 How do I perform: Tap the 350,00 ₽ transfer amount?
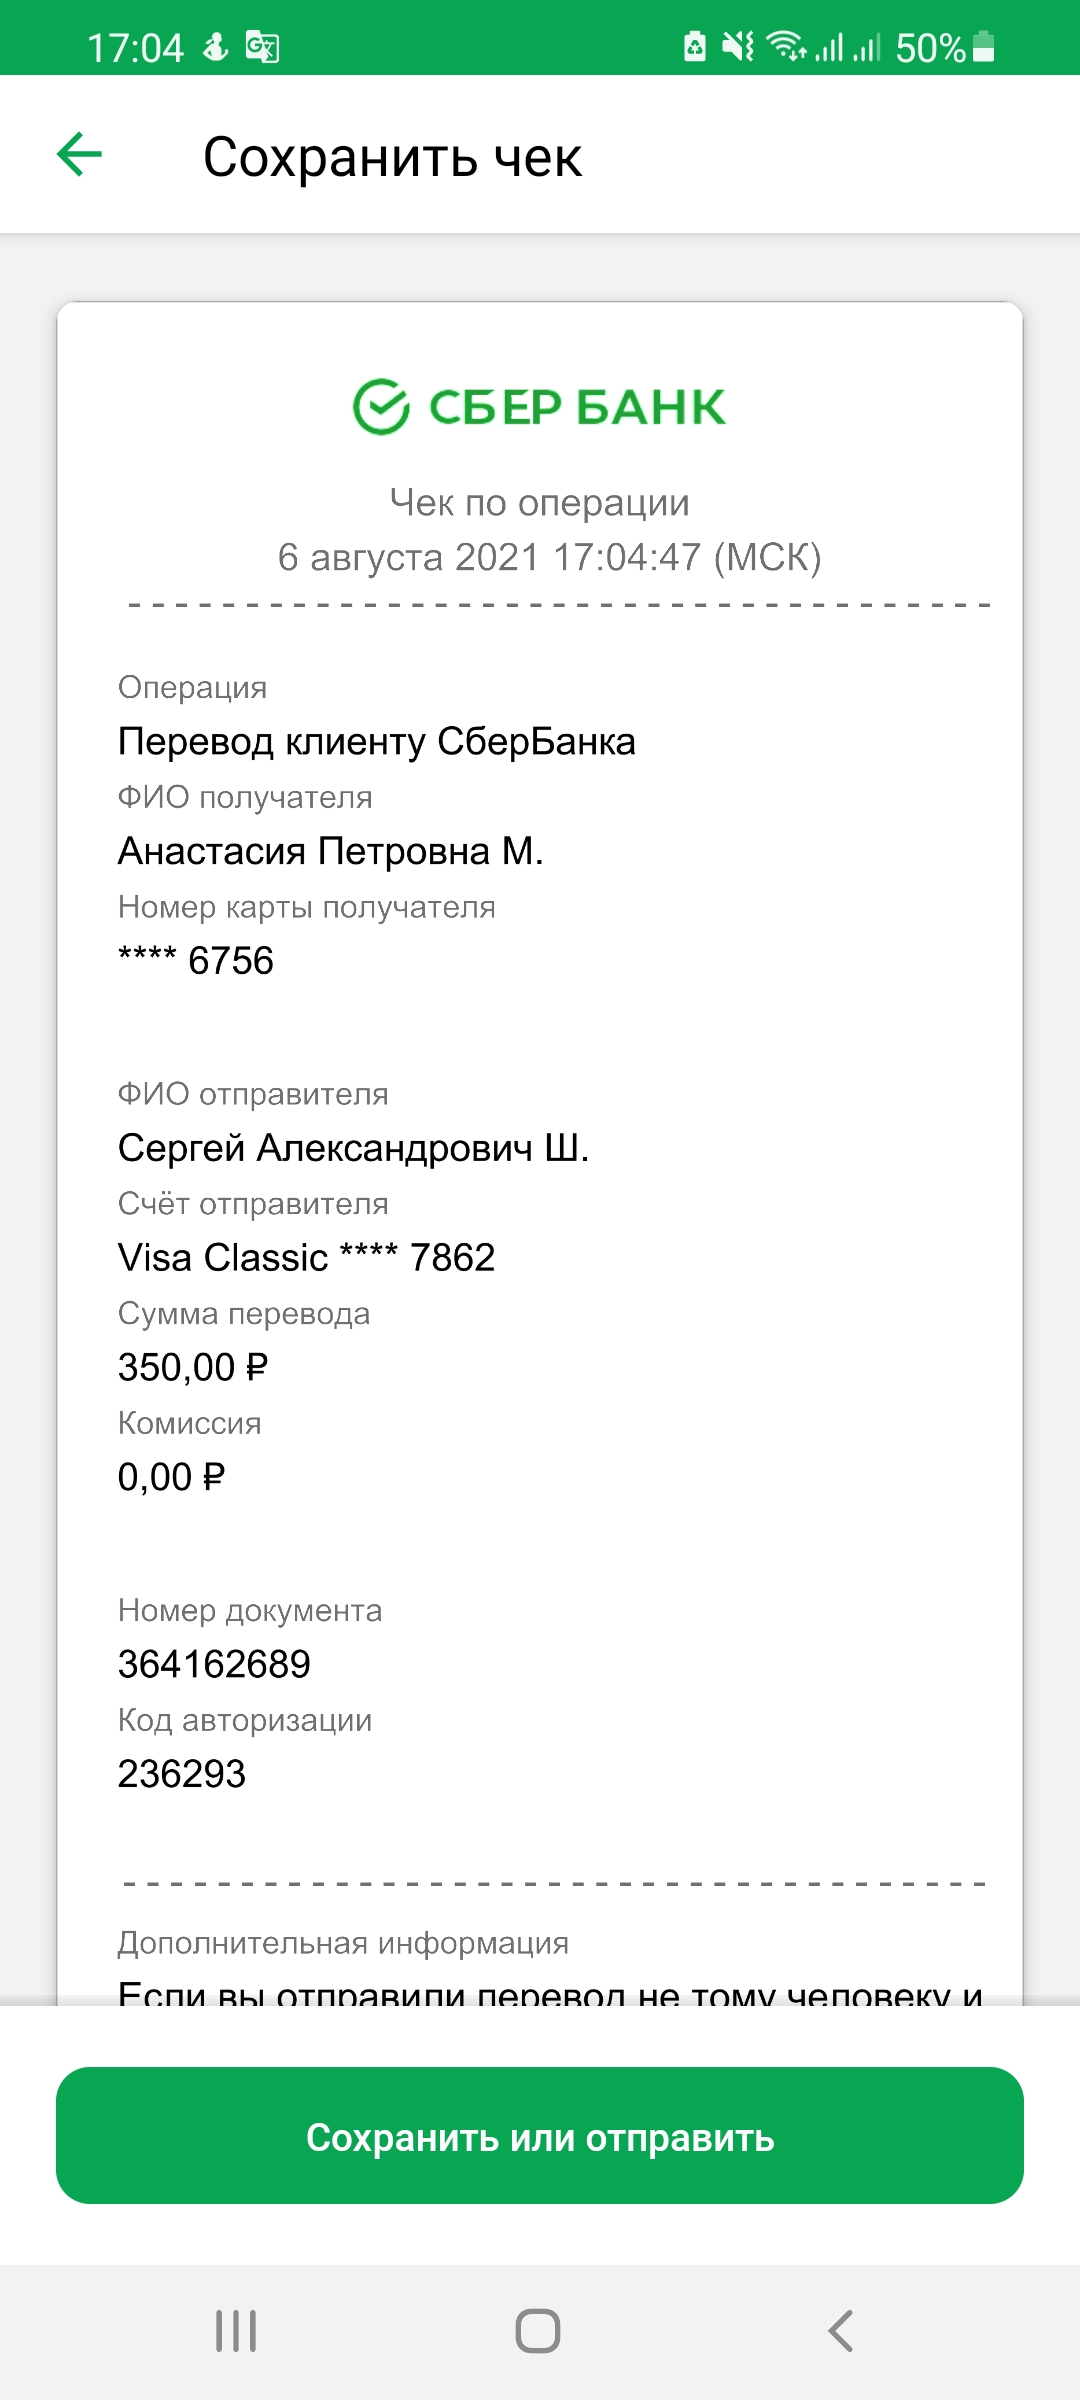[193, 1368]
